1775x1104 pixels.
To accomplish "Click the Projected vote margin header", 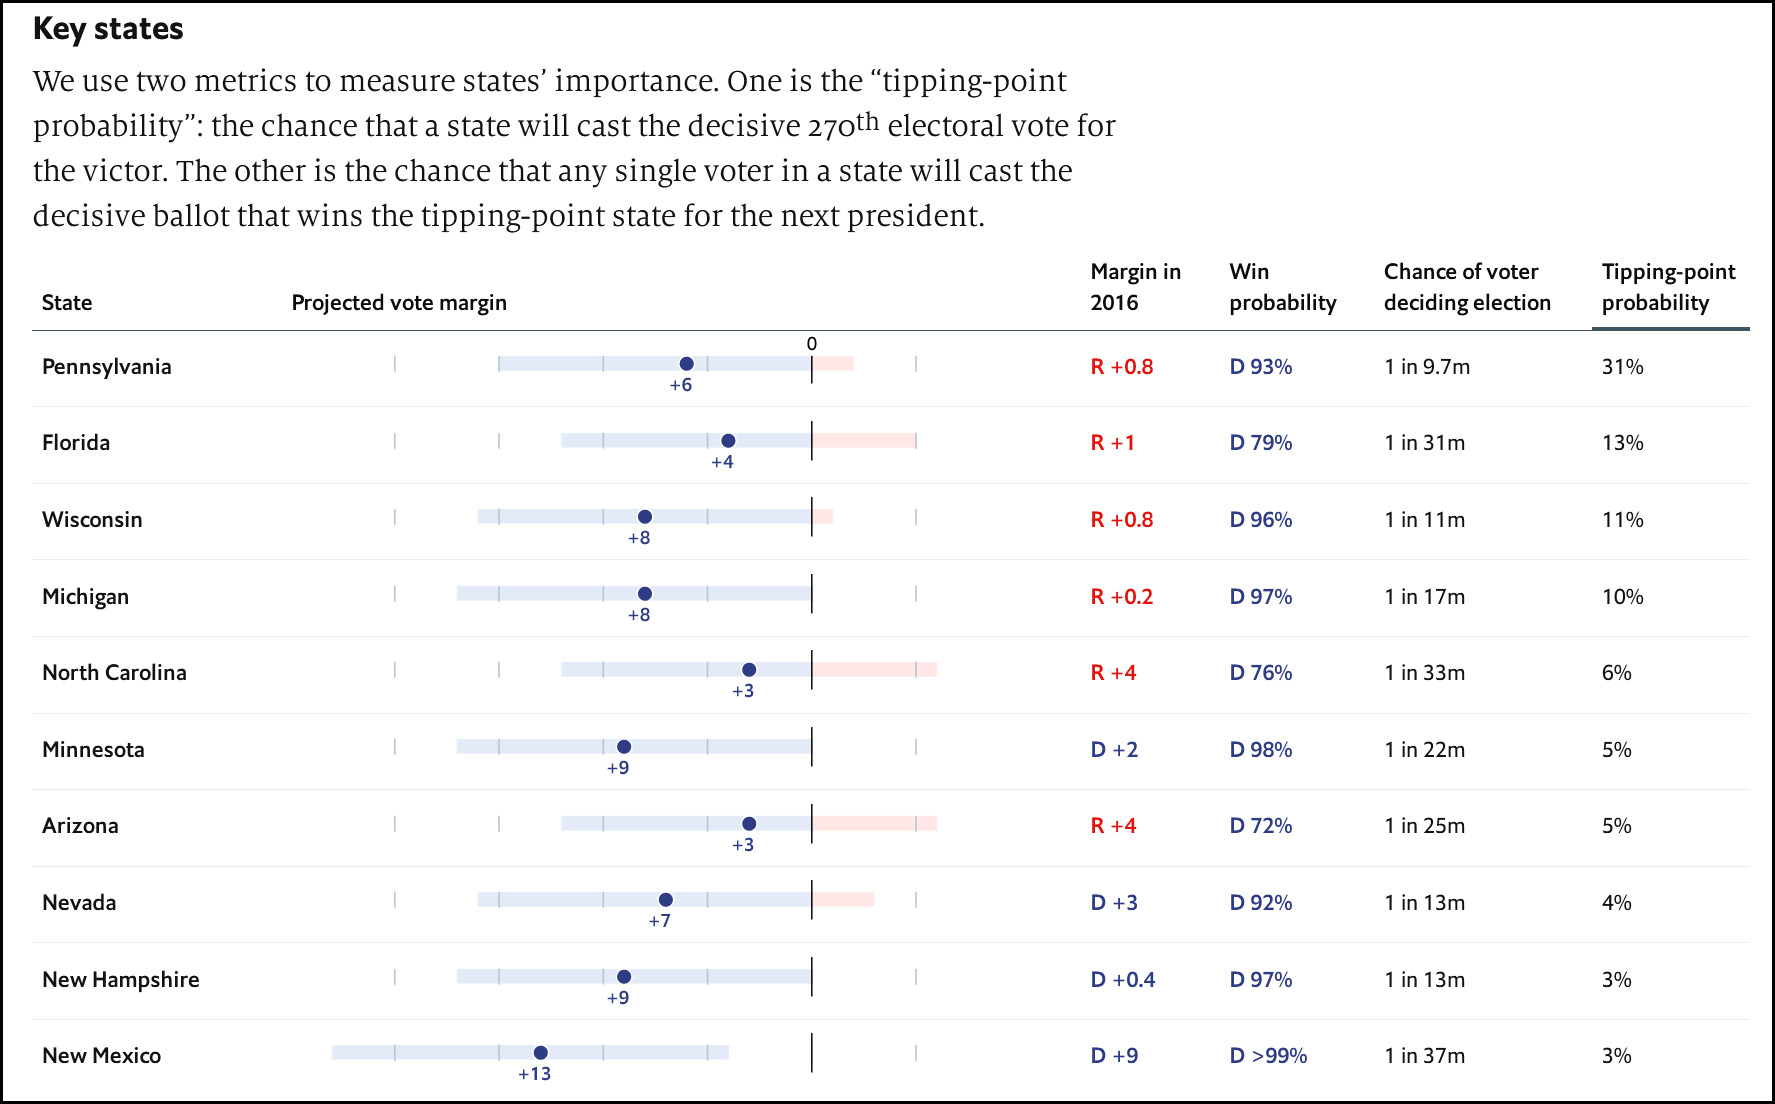I will (x=399, y=303).
